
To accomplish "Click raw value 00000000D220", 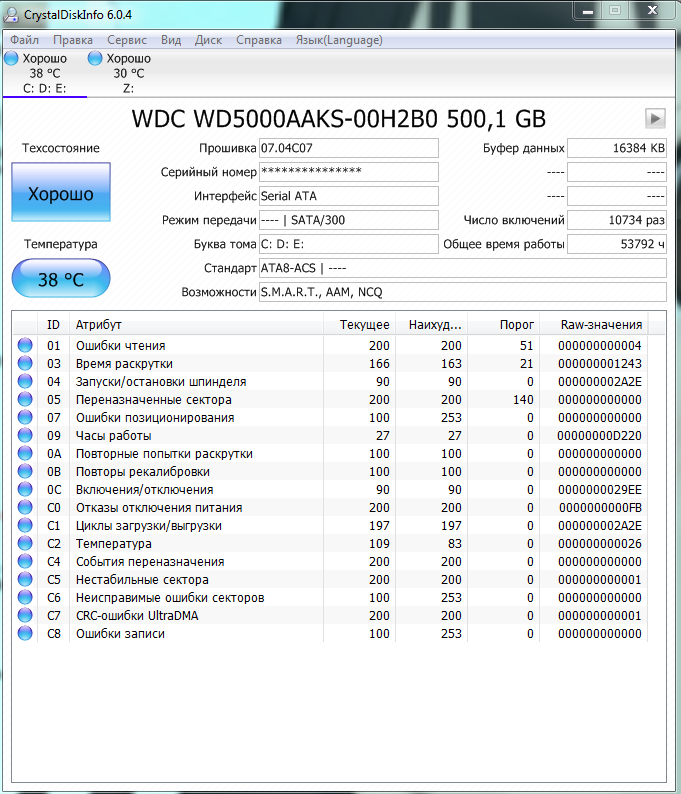I will pyautogui.click(x=599, y=436).
